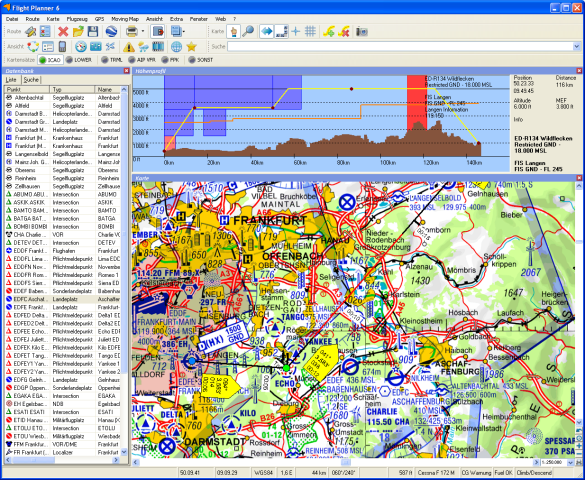Click in the Suche search input field
The height and width of the screenshot is (480, 585).
[x=400, y=47]
